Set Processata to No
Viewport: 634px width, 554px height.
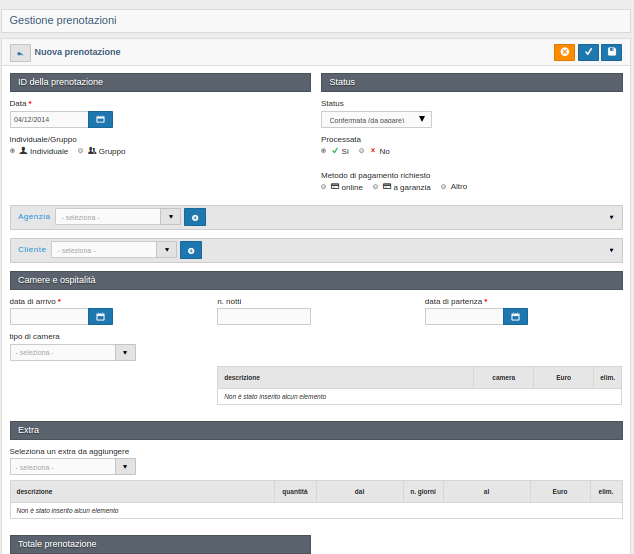pos(361,151)
